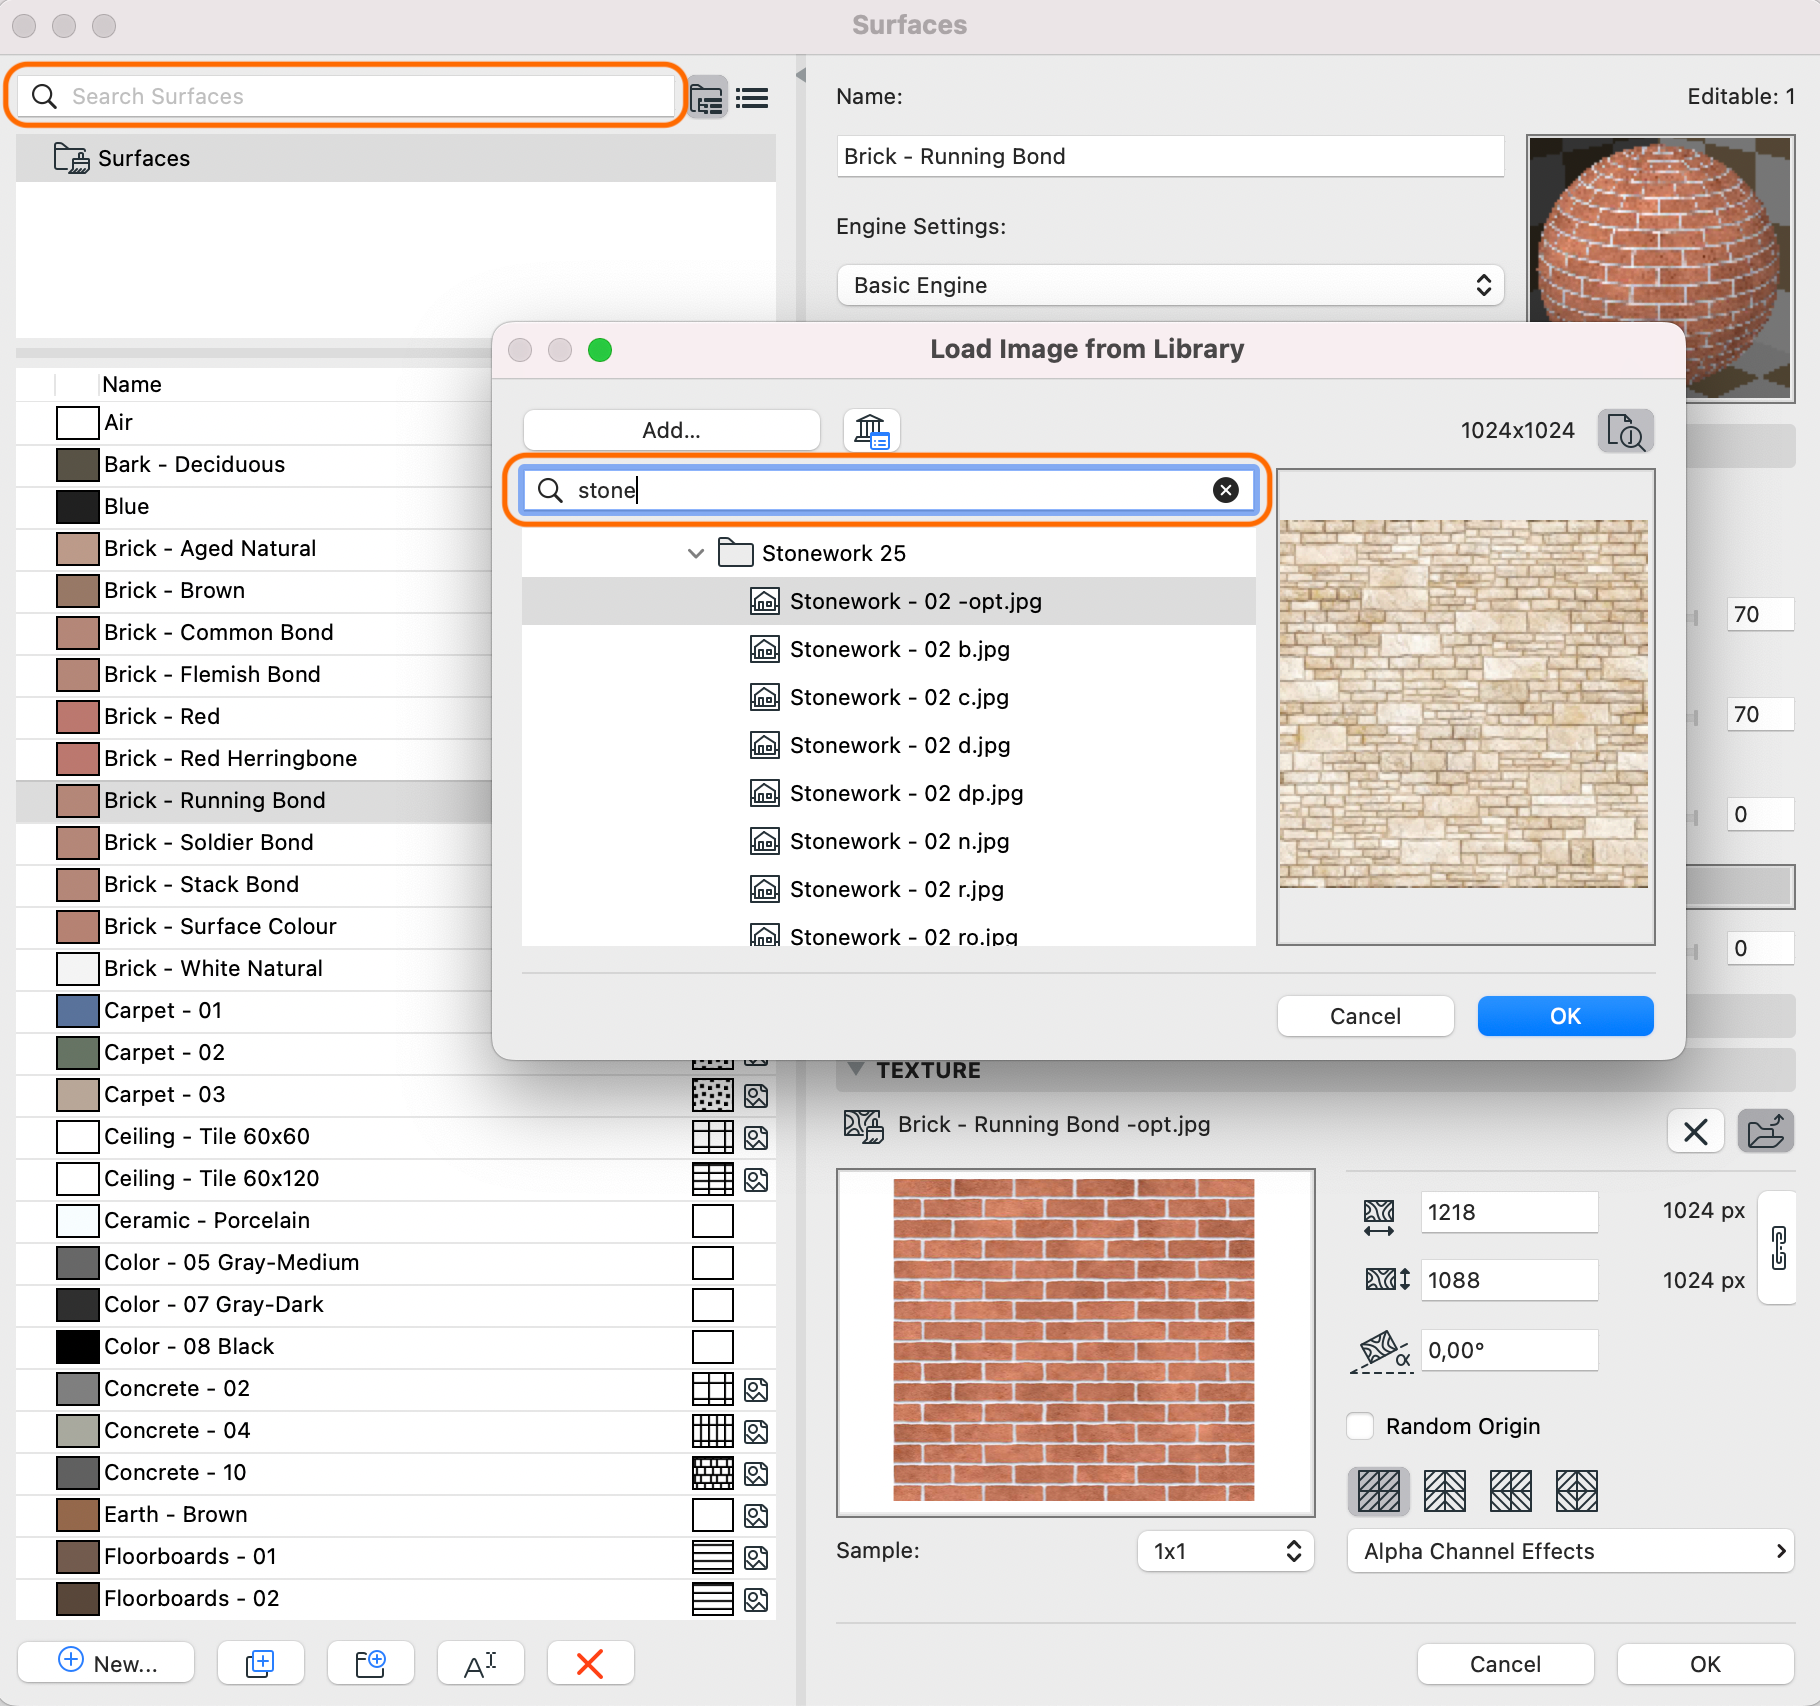This screenshot has height=1706, width=1820.
Task: Open Alpha Channel Effects settings
Action: point(1568,1551)
